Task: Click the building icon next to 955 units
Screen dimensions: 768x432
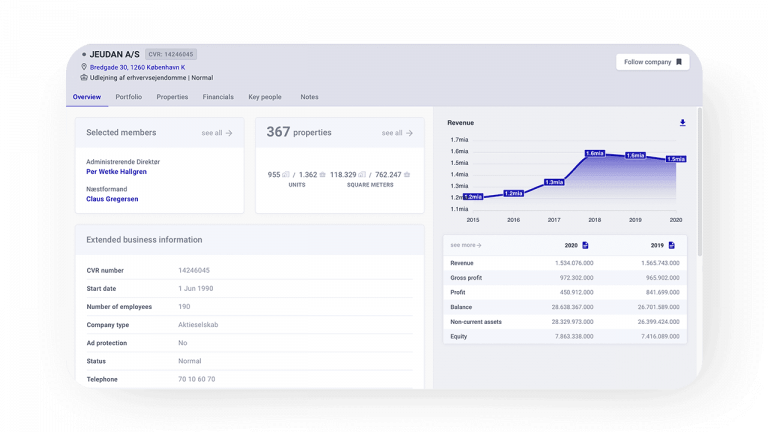Action: tap(286, 175)
